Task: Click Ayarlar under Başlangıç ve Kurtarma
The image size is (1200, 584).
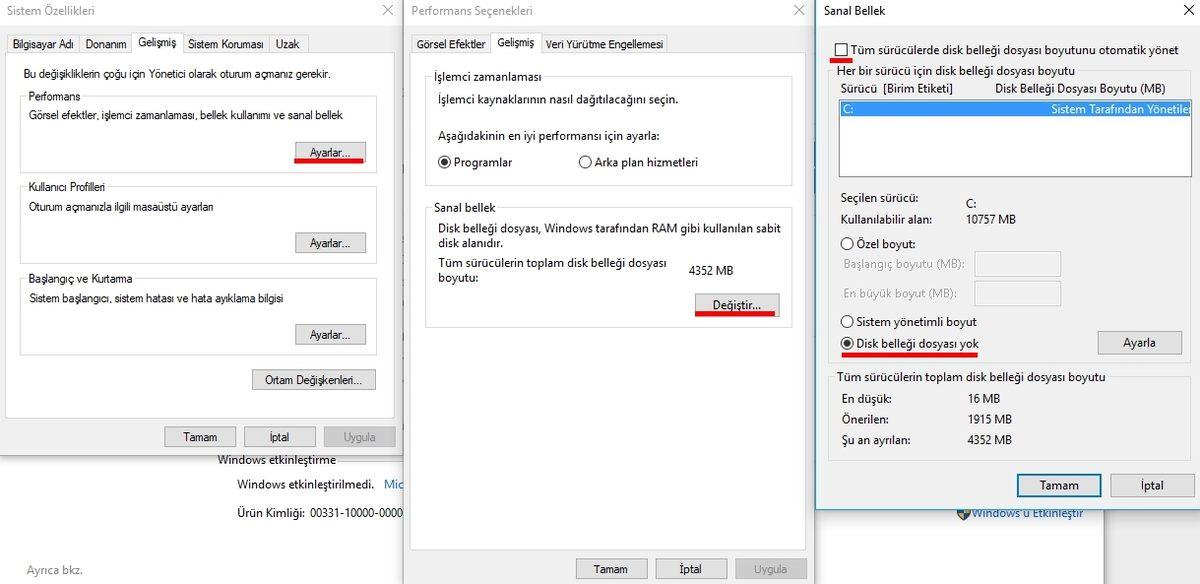Action: (330, 334)
